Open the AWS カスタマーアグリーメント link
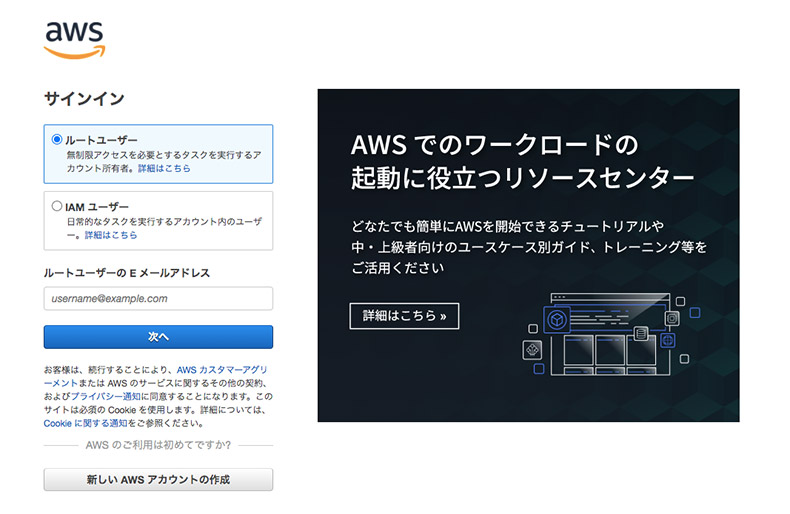Viewport: 790px width, 514px height. [222, 370]
